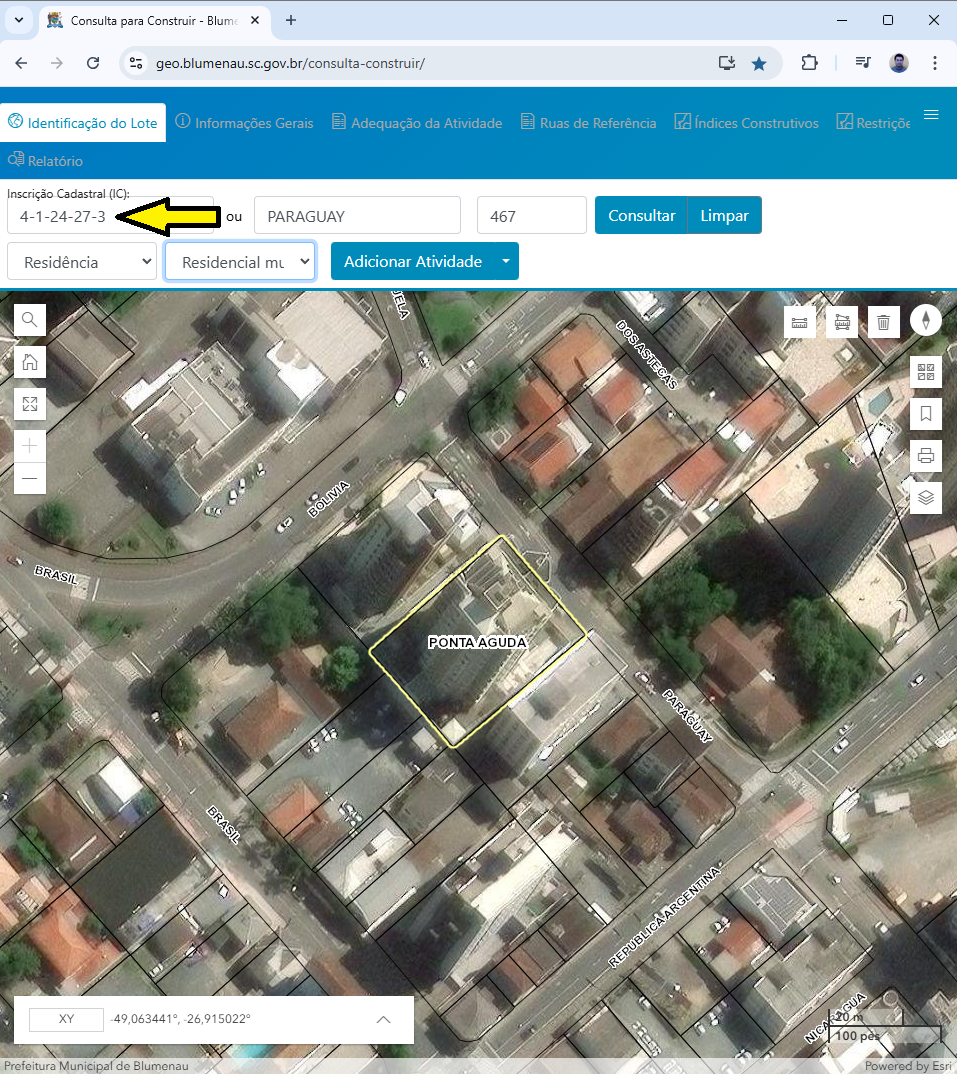Open the layers list
The height and width of the screenshot is (1079, 957).
point(925,497)
